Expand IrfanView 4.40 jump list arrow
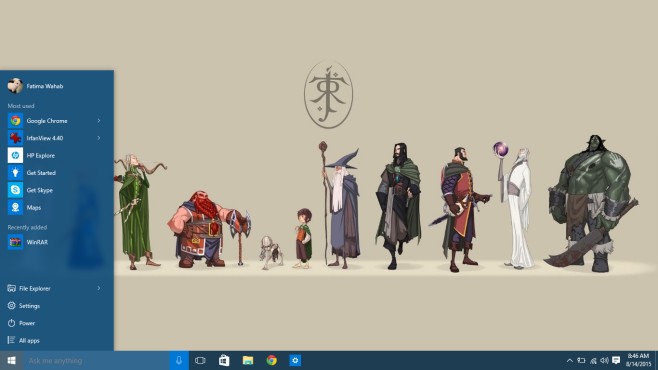 [x=99, y=138]
